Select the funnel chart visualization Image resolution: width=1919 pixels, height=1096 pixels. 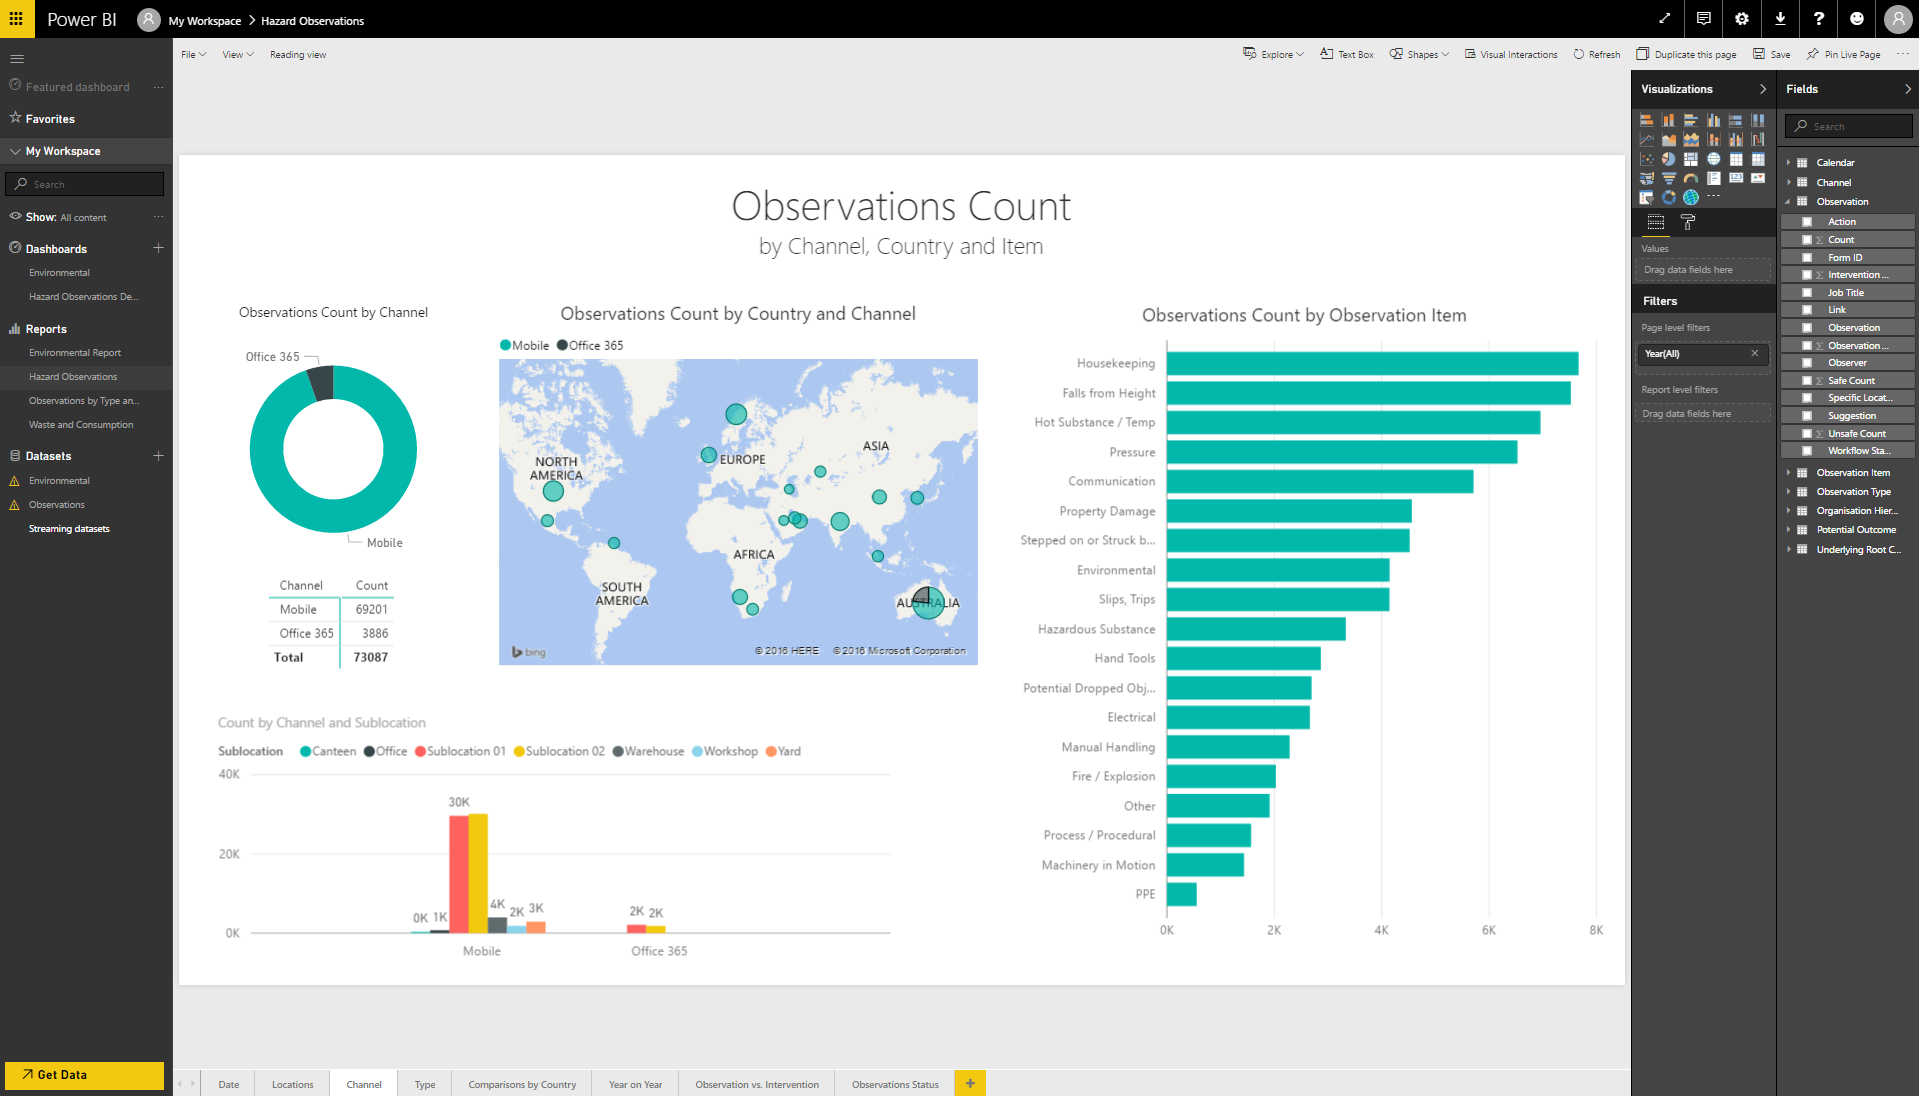tap(1669, 179)
